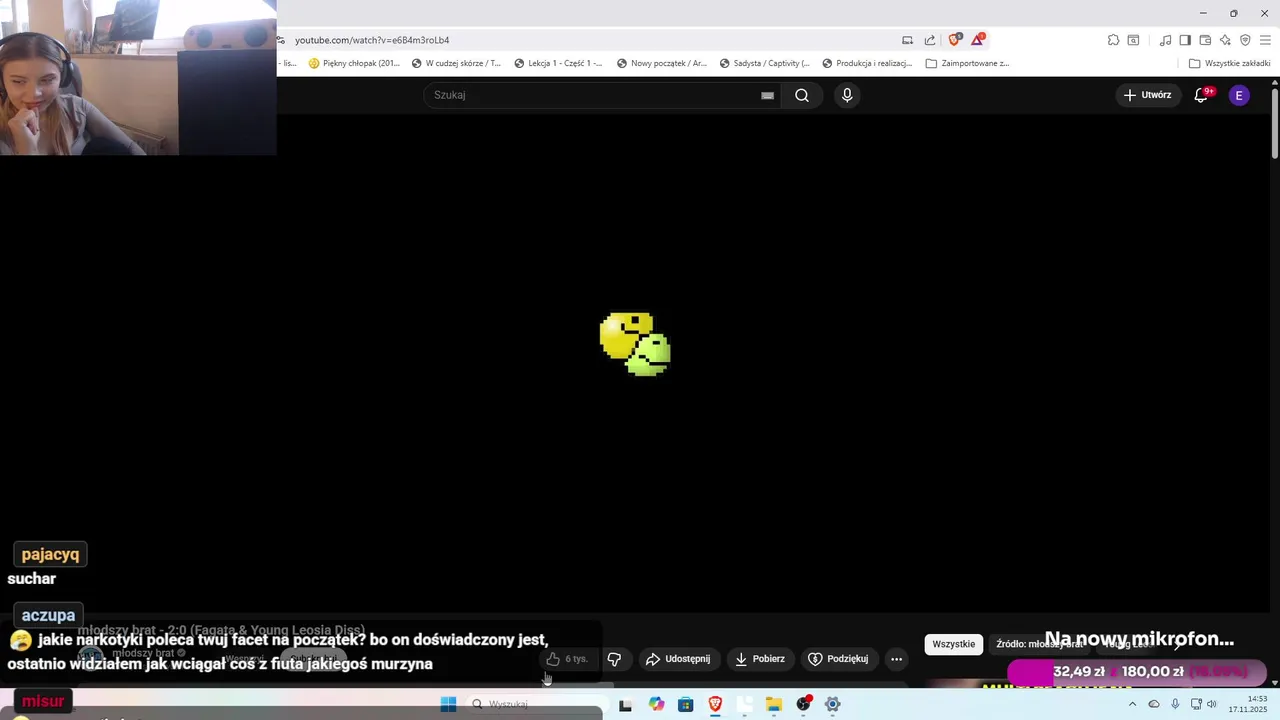Open the purple E account avatar
The height and width of the screenshot is (720, 1280).
point(1239,95)
